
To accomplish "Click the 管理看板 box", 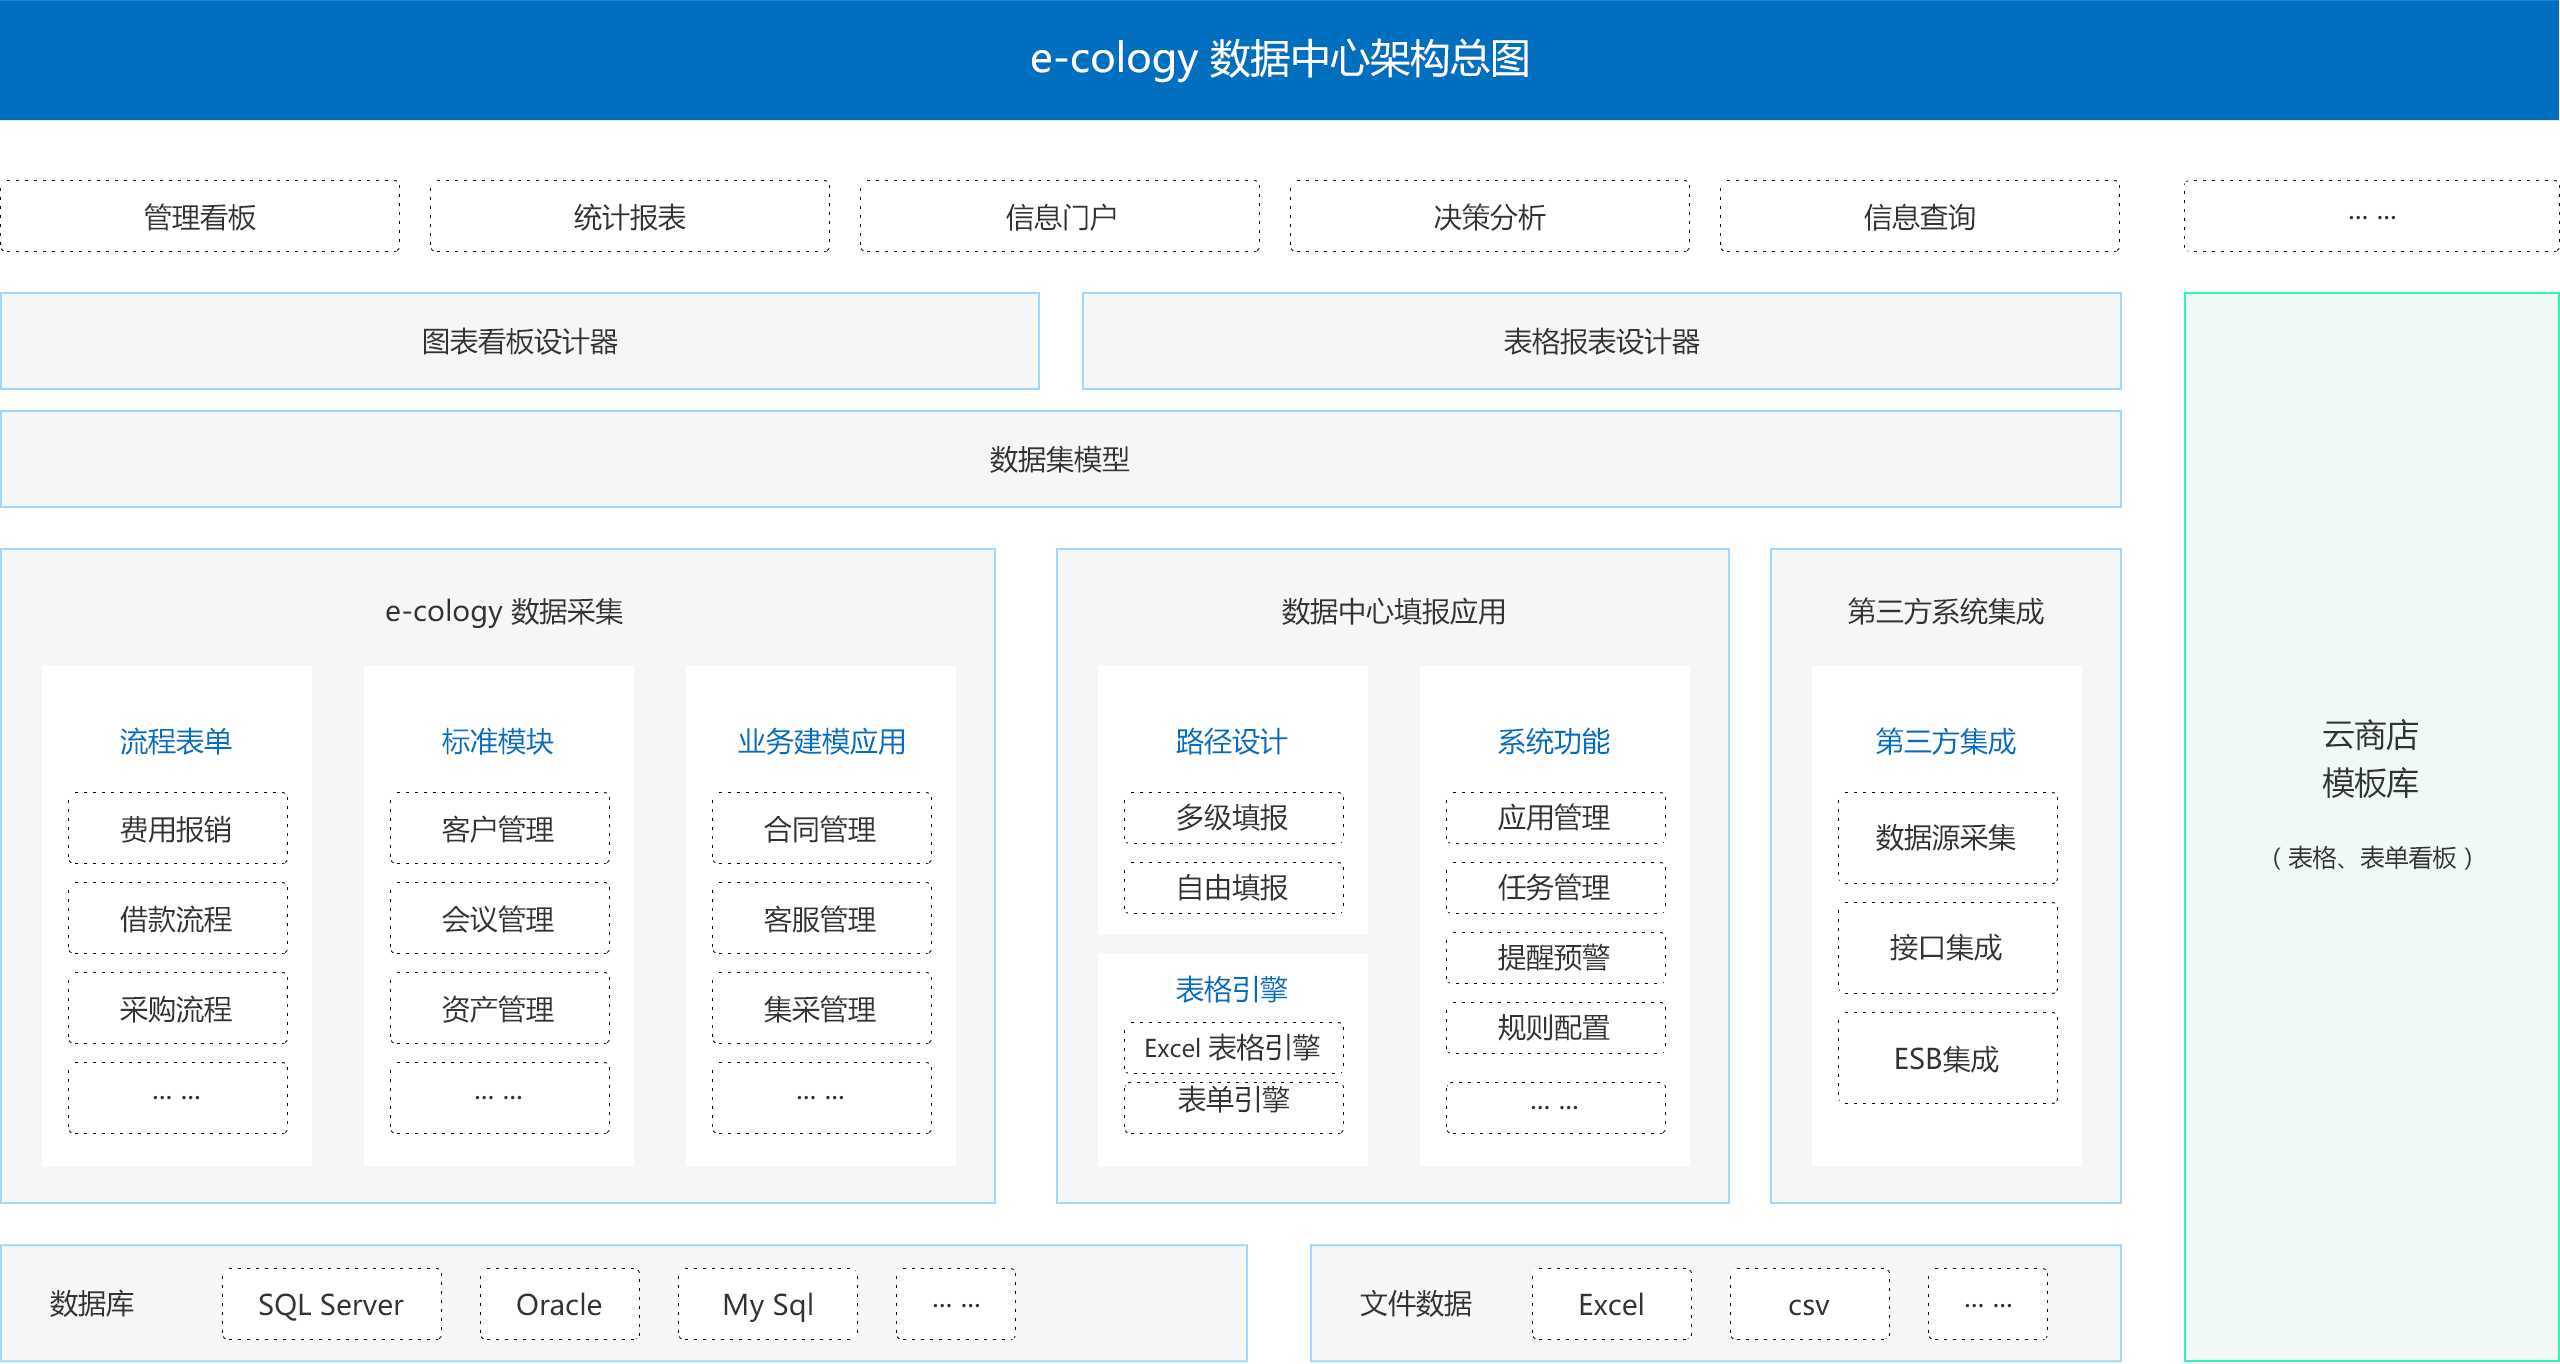I will (200, 216).
